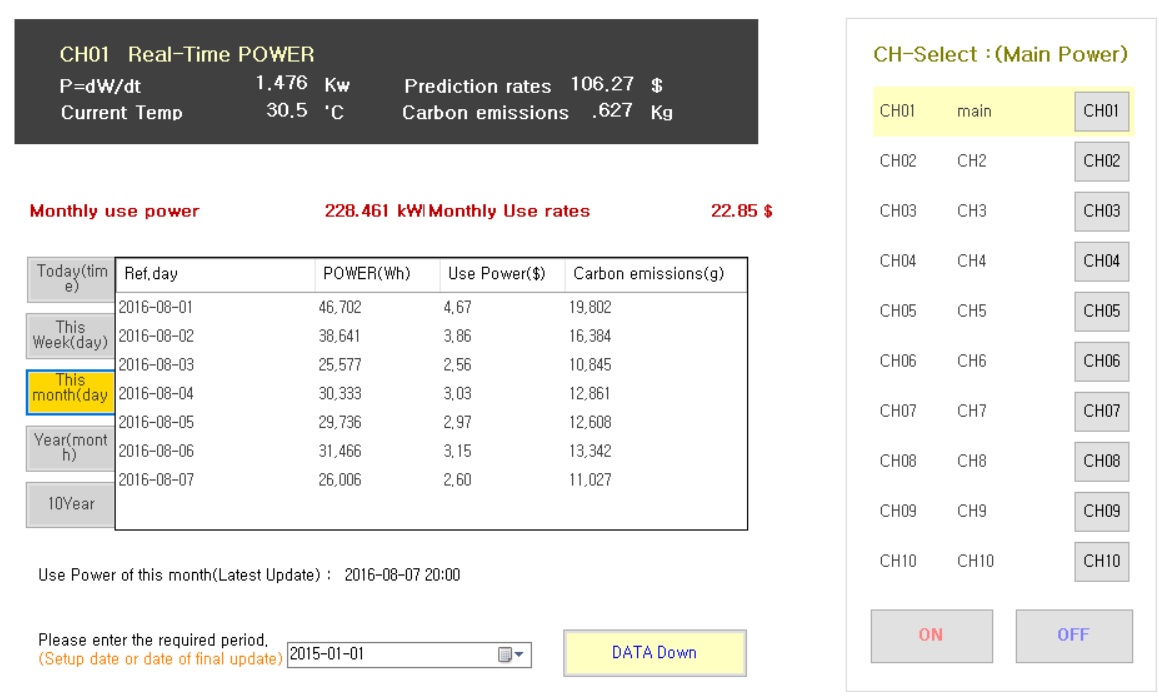The width and height of the screenshot is (1159, 697).
Task: Click the 'main' channel name label
Action: [x=974, y=112]
